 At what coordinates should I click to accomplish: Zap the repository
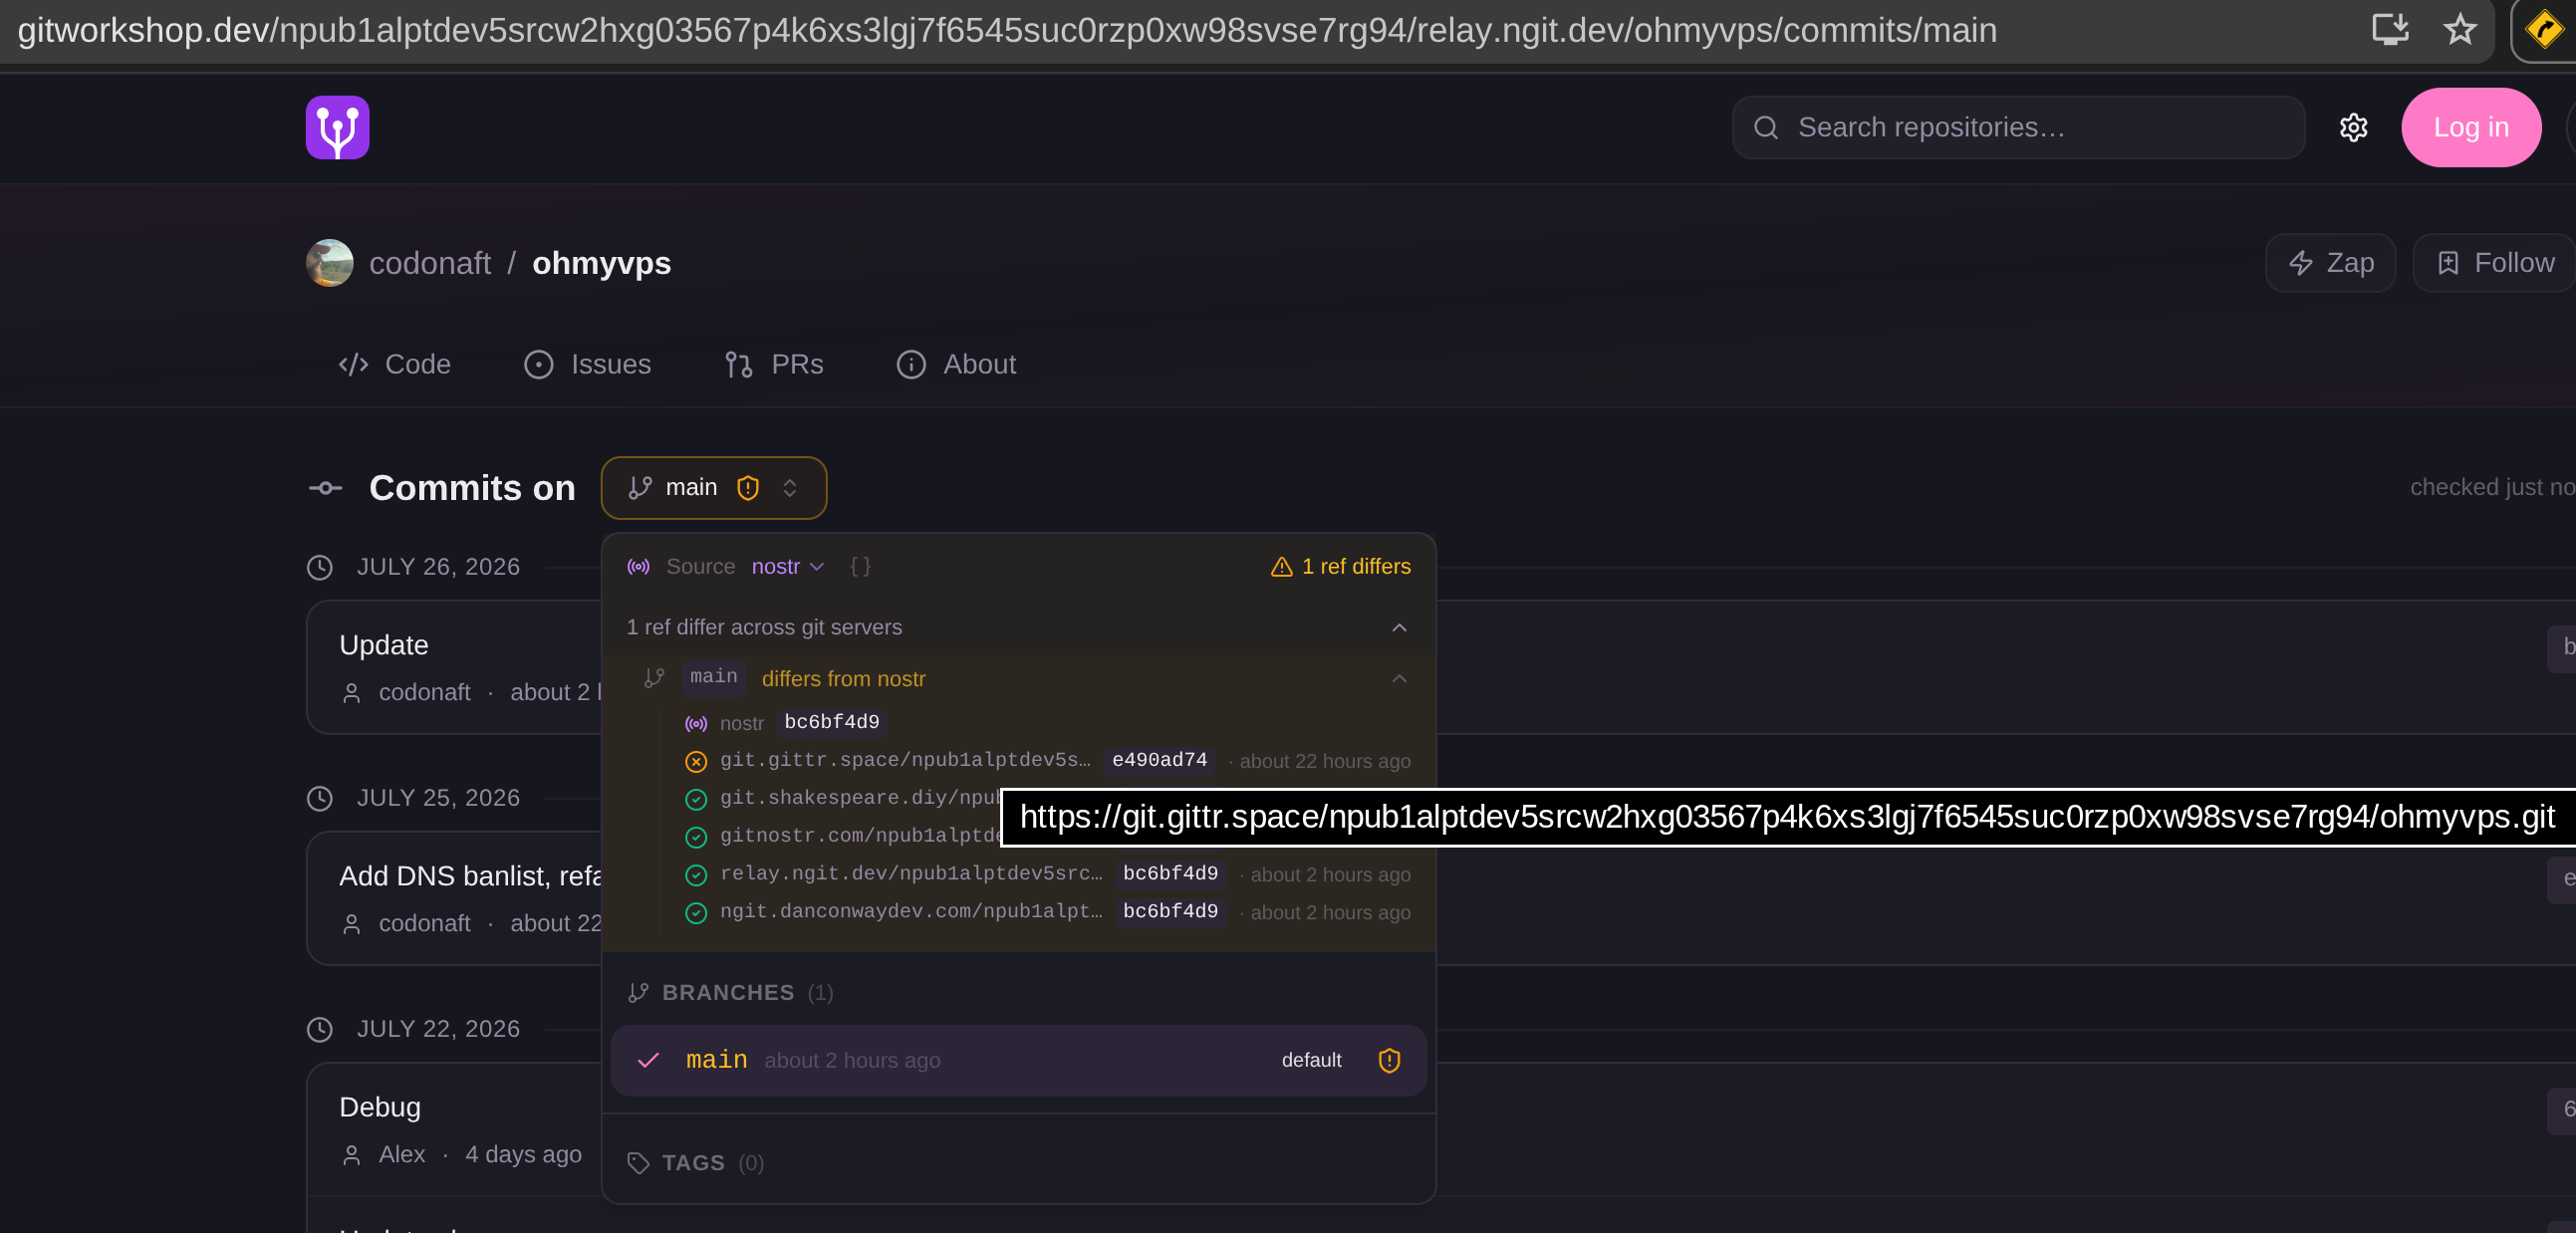pyautogui.click(x=2329, y=263)
